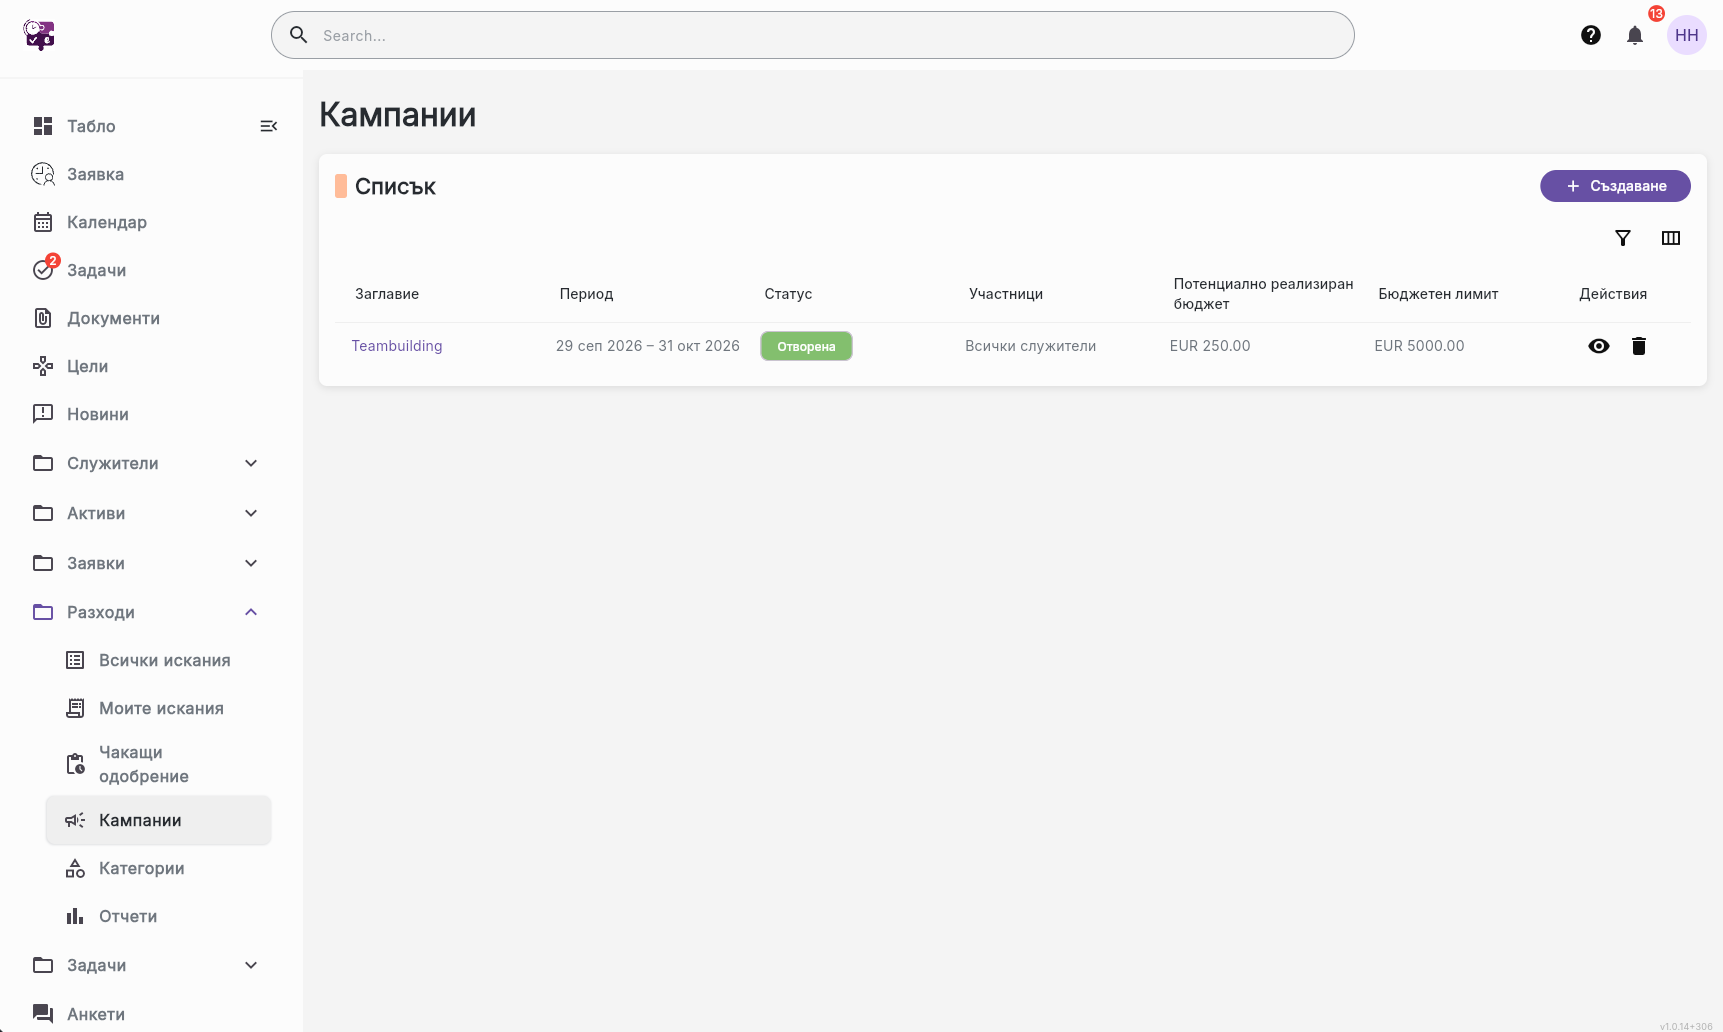Delete Teambuilding campaign with trash icon
Image resolution: width=1723 pixels, height=1032 pixels.
pyautogui.click(x=1639, y=346)
